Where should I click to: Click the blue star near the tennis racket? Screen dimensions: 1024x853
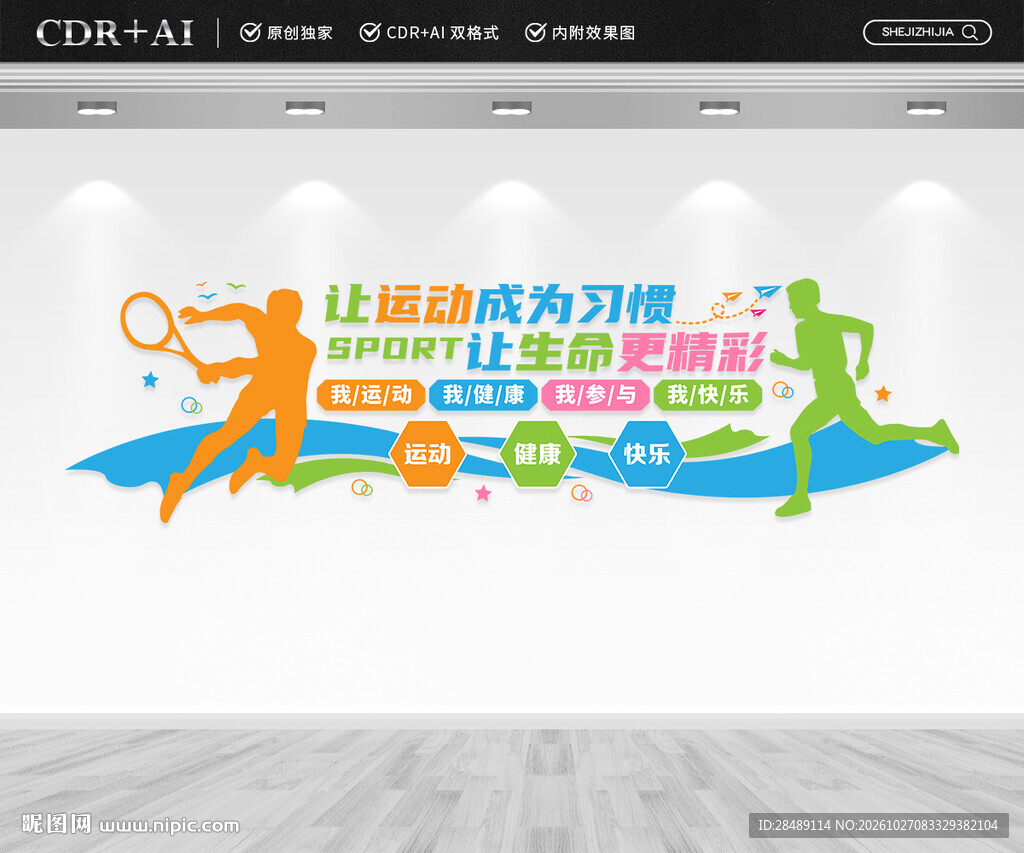(x=150, y=379)
